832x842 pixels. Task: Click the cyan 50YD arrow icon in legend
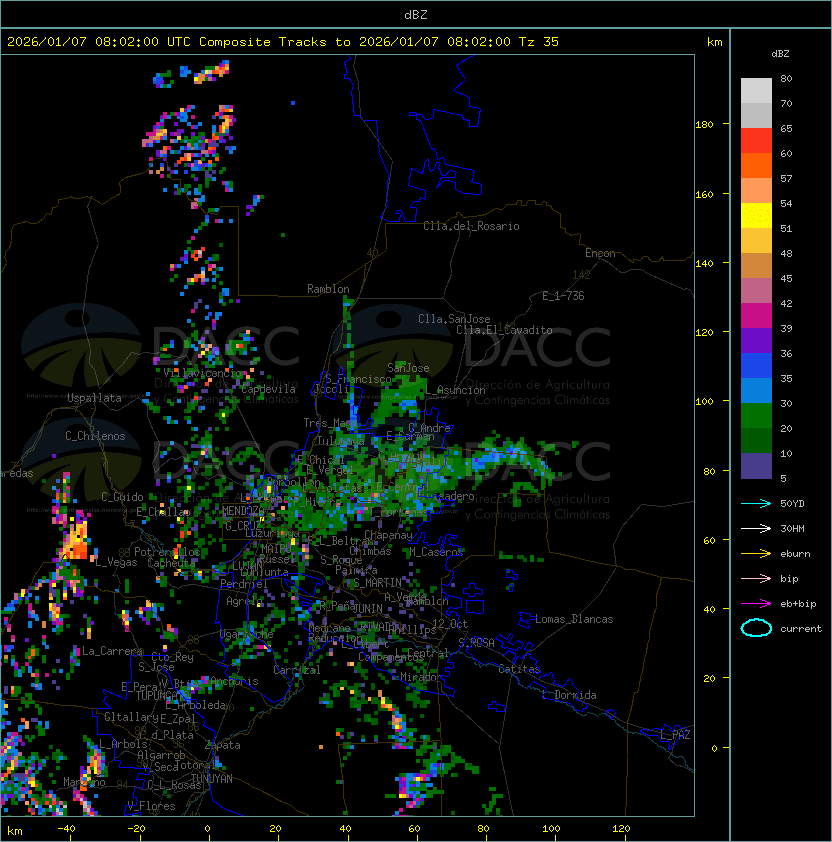(756, 504)
